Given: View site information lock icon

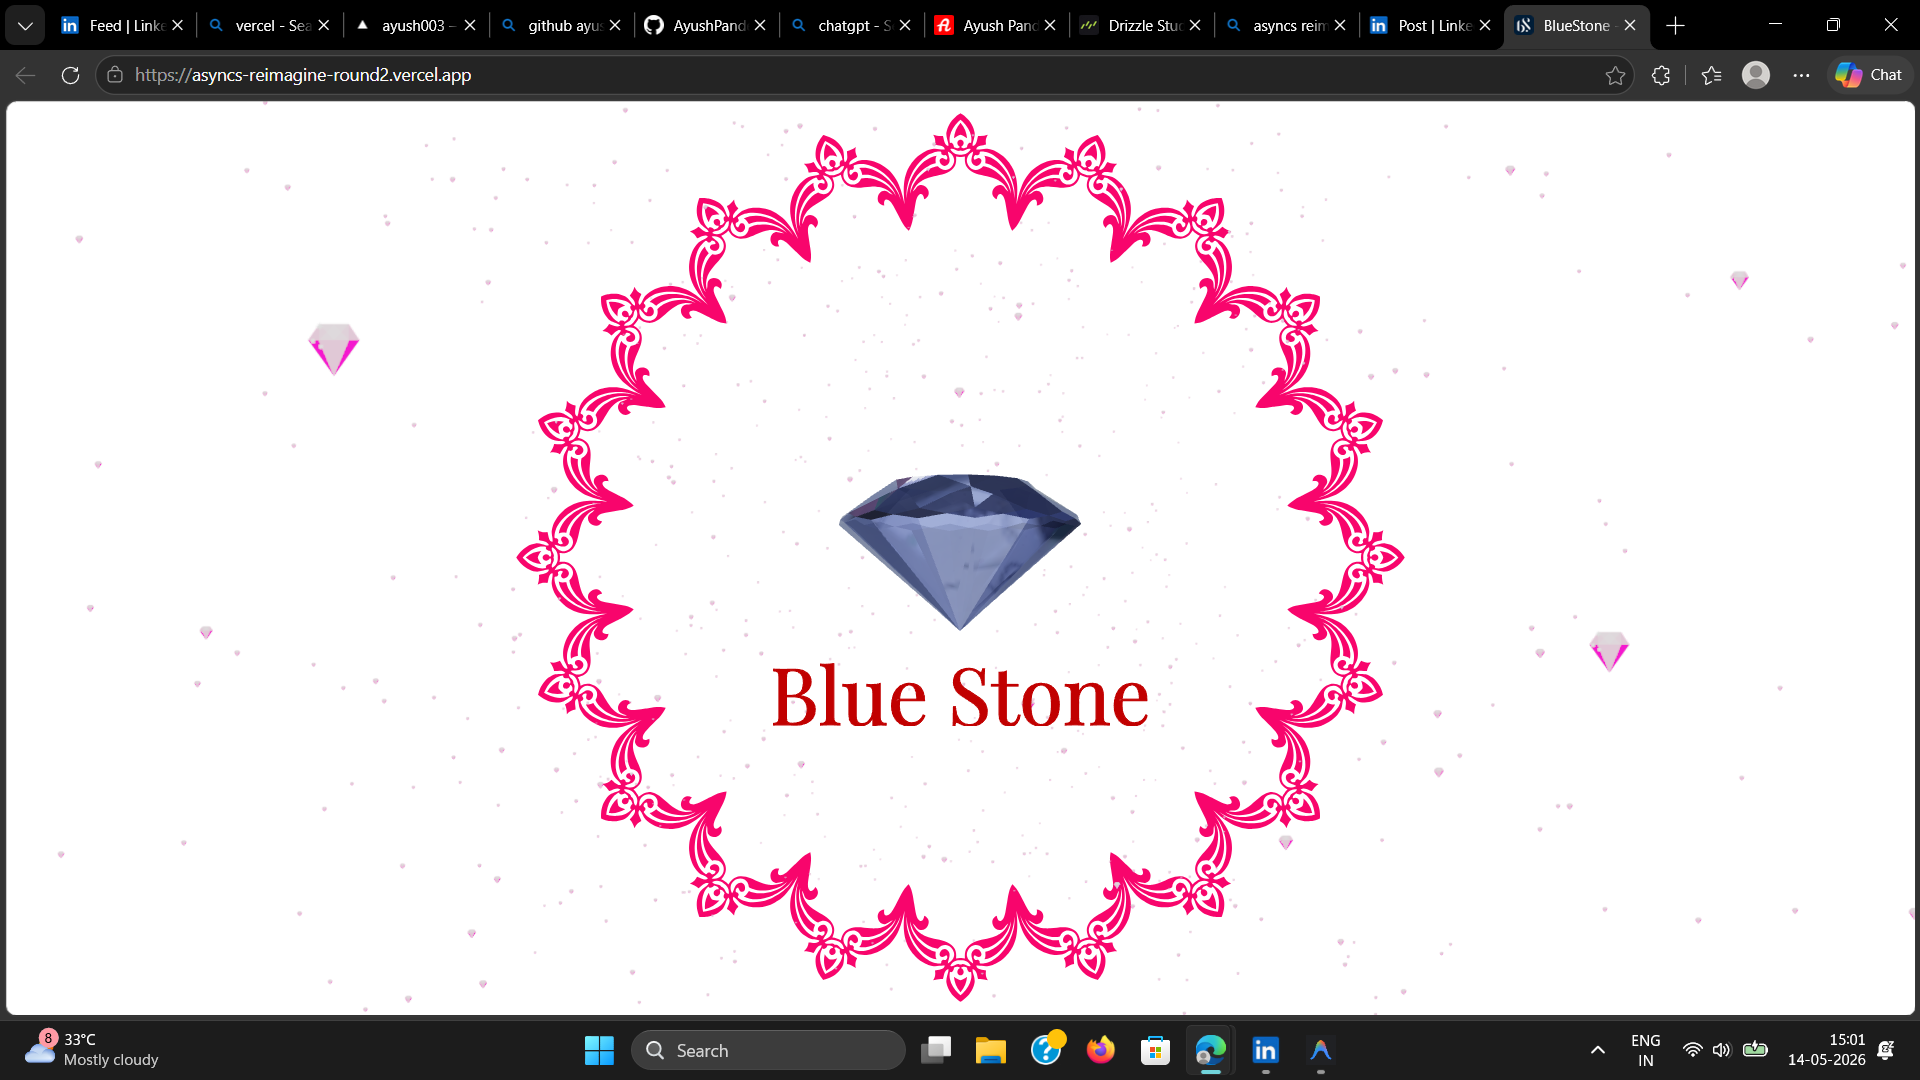Looking at the screenshot, I should pyautogui.click(x=115, y=75).
